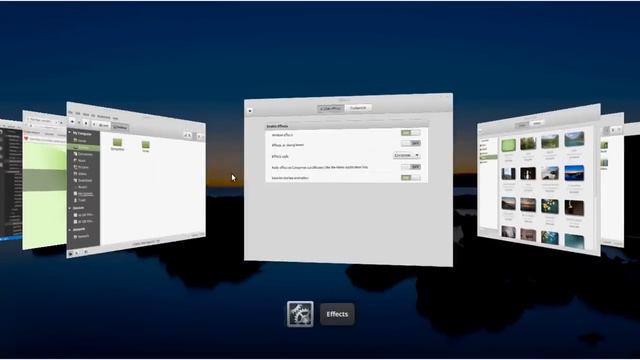The width and height of the screenshot is (640, 360).
Task: Open Videos in file manager sidebar
Action: click(80, 174)
